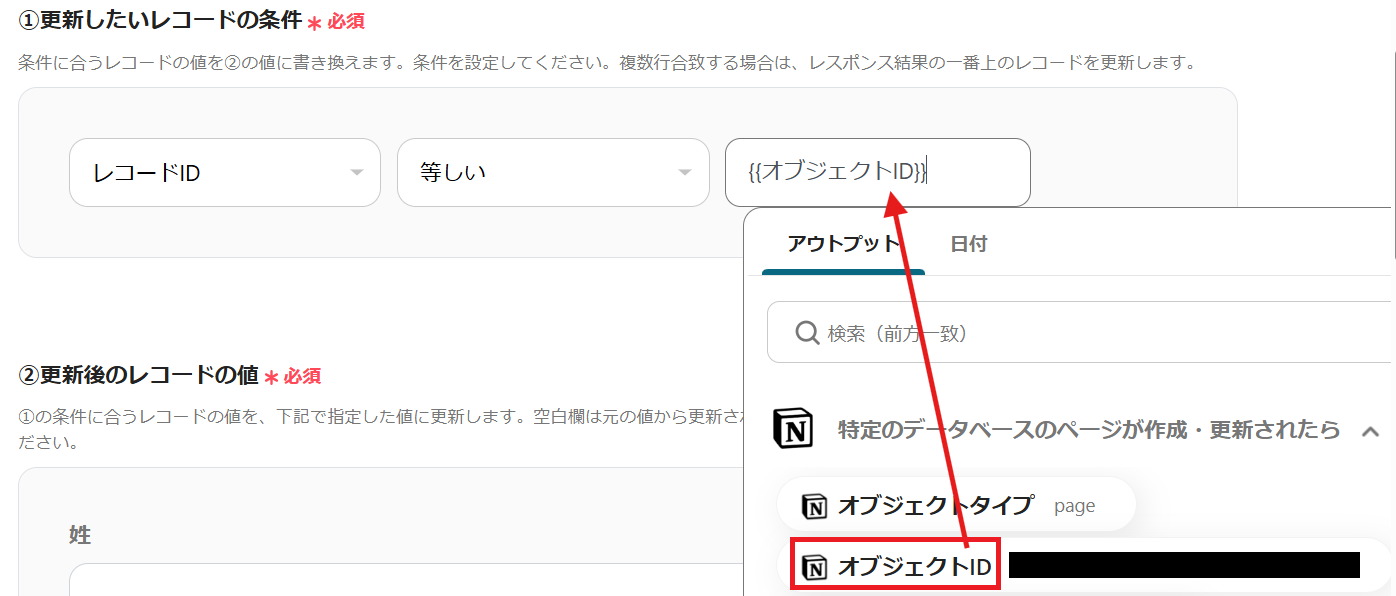Click the ②更新後のレコードの値 heading text

(140, 376)
